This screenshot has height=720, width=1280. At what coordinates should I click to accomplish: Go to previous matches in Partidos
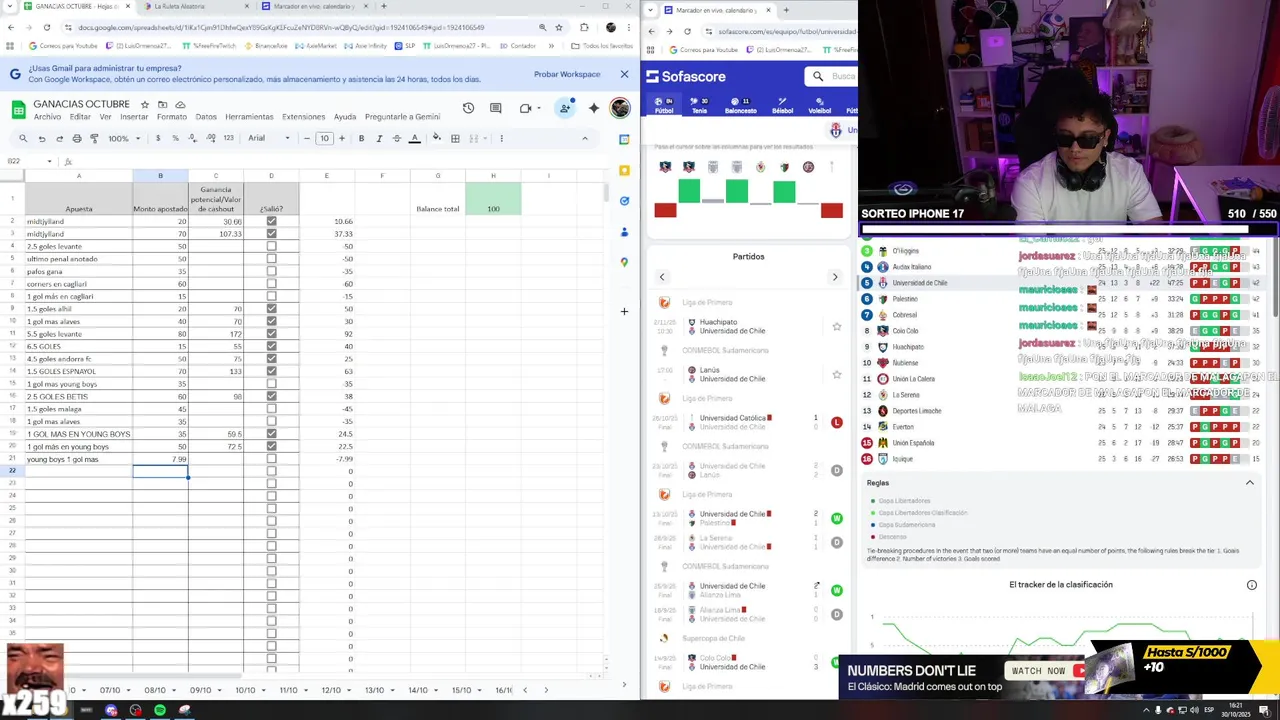click(x=661, y=277)
